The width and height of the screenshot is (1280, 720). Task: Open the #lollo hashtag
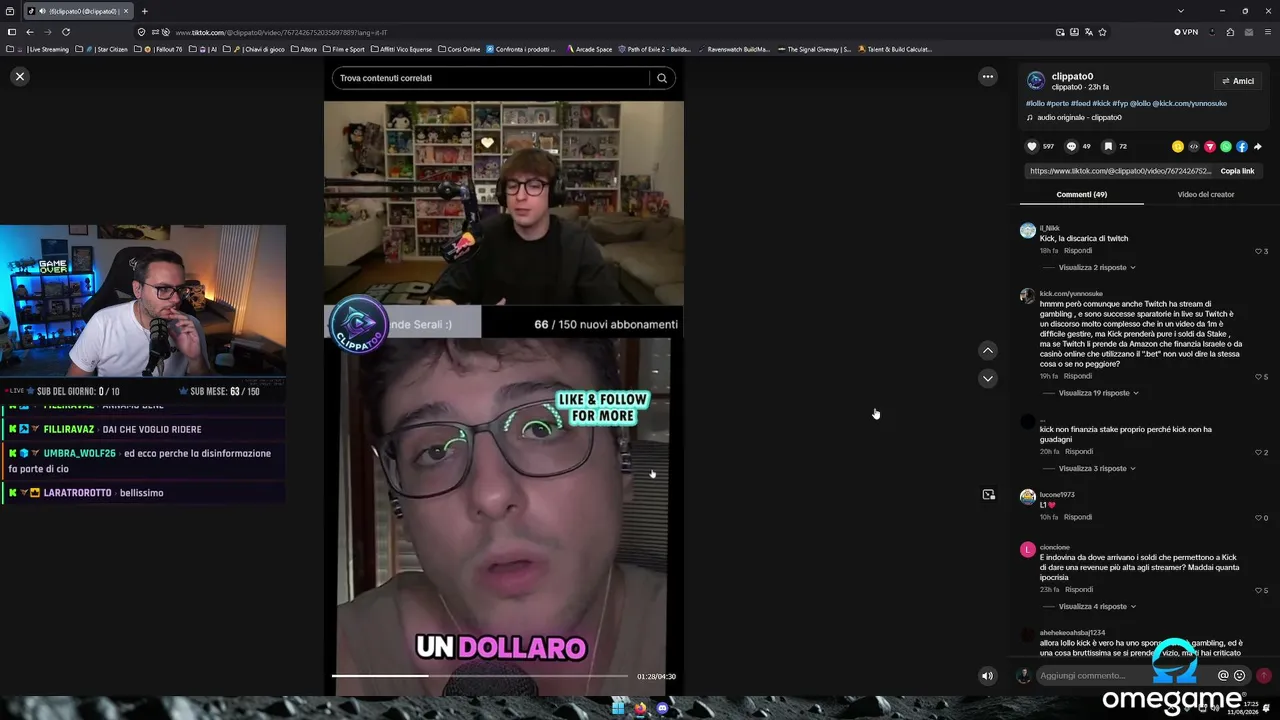point(1036,103)
